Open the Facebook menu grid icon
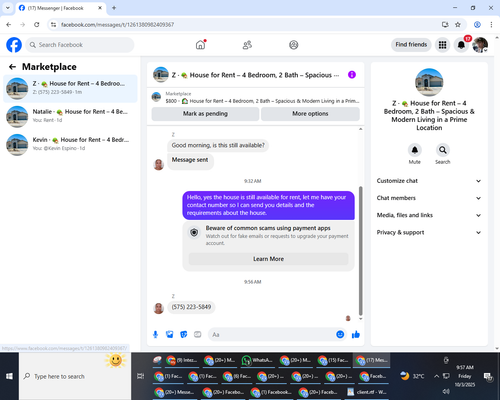Viewport: 500px width, 400px height. [x=442, y=45]
